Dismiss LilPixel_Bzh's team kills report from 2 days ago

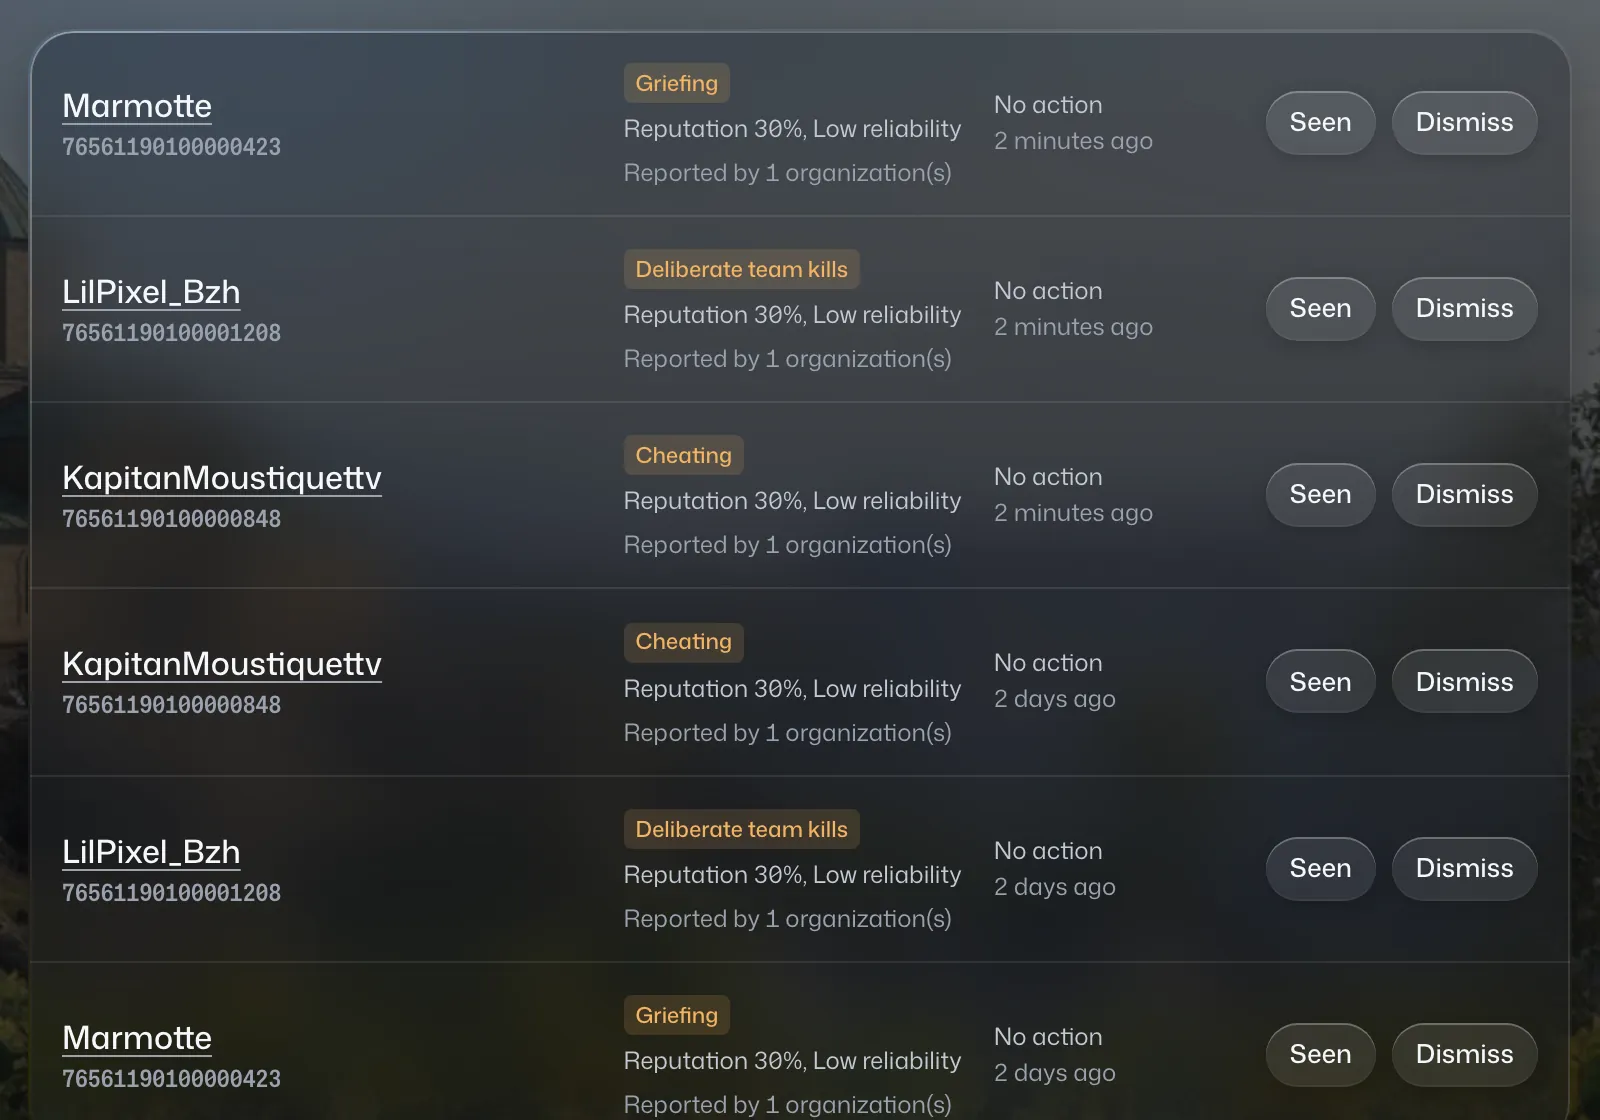1464,869
